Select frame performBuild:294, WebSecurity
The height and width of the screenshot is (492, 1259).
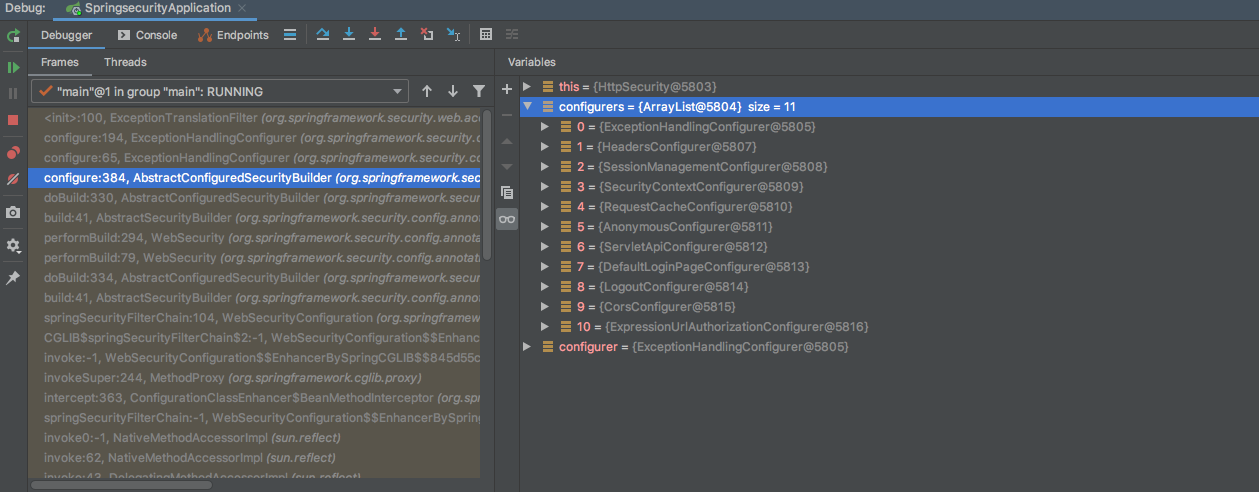(x=255, y=238)
